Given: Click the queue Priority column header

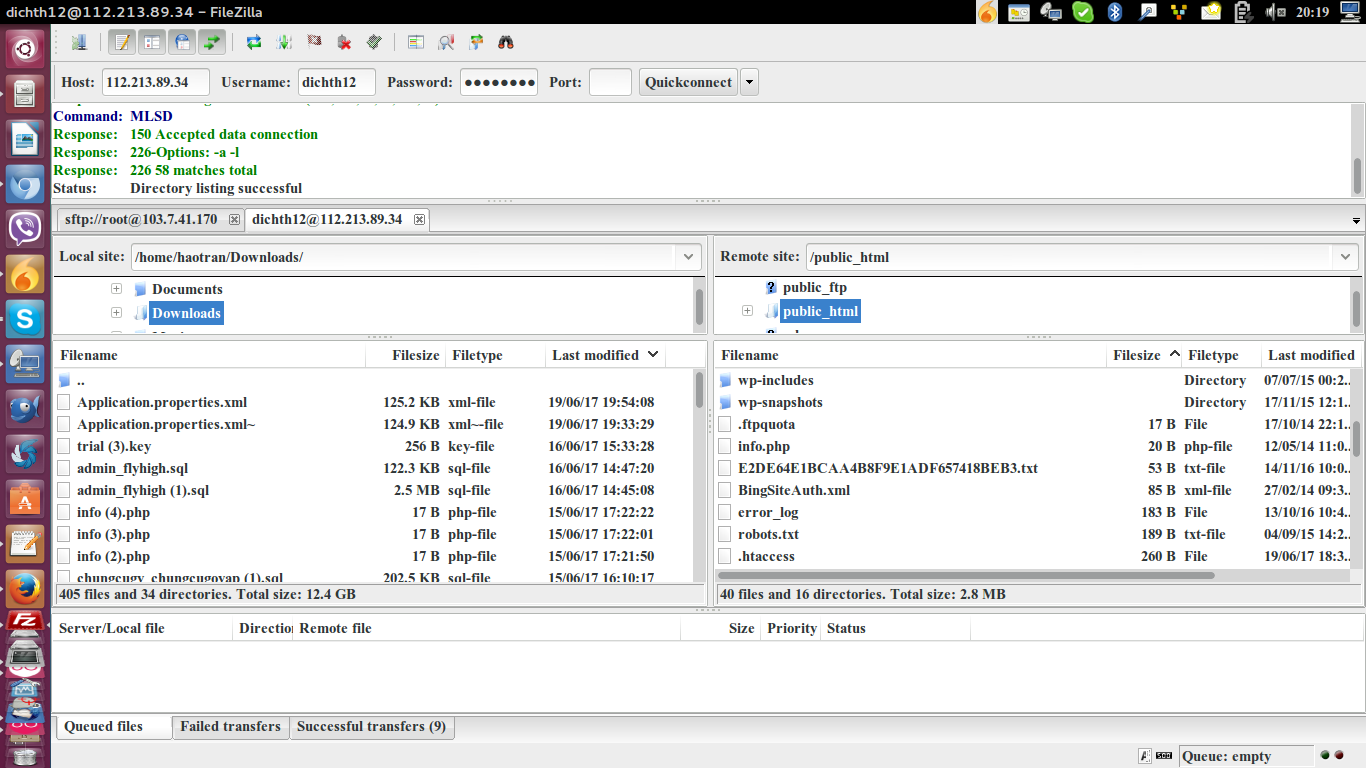Looking at the screenshot, I should click(x=791, y=628).
